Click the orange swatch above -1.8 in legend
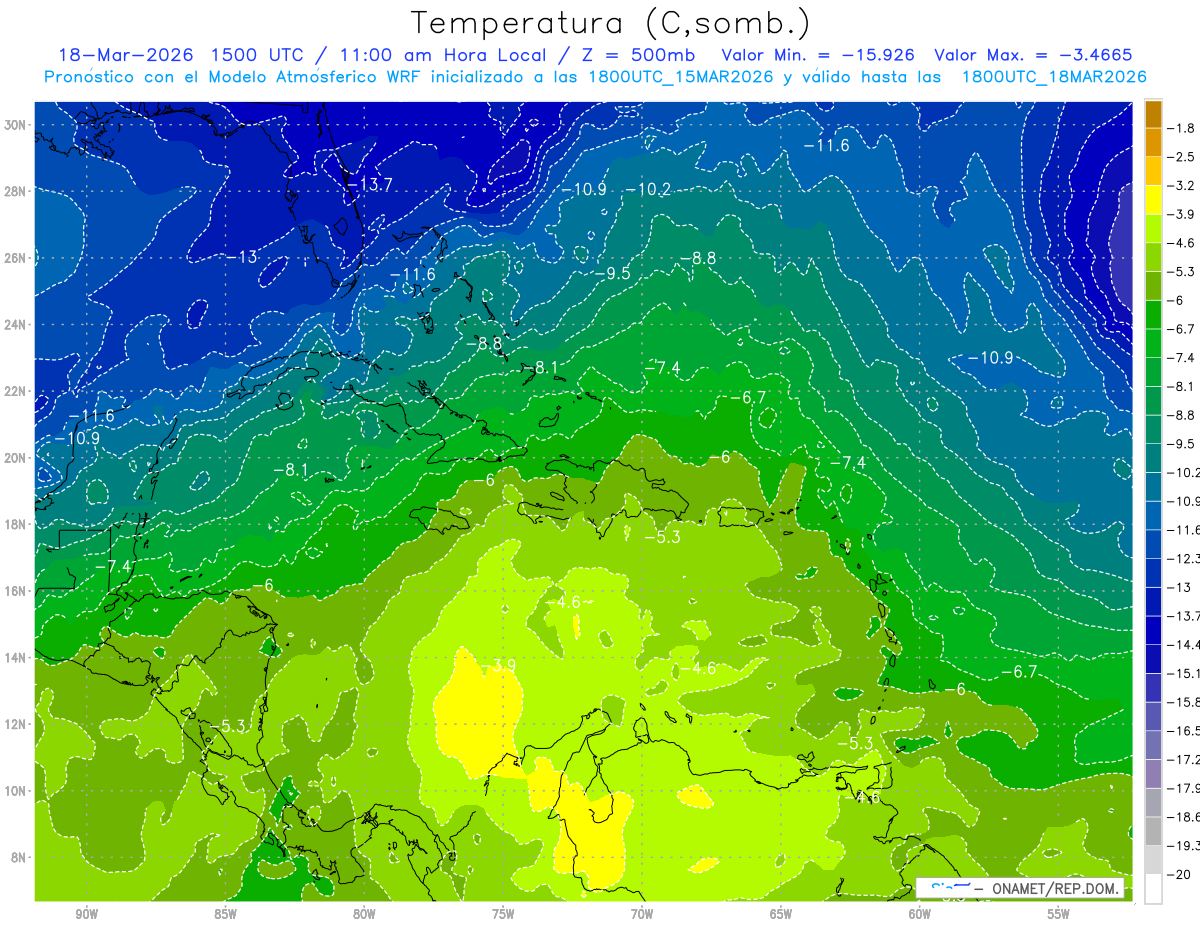Screen dimensions: 1200x927 click(1153, 114)
